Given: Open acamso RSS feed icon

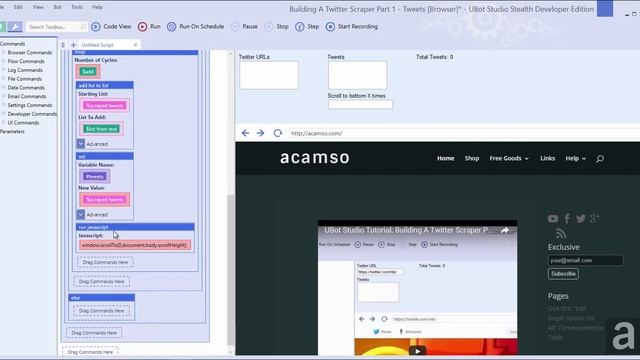Looking at the screenshot, I should pyautogui.click(x=561, y=234).
